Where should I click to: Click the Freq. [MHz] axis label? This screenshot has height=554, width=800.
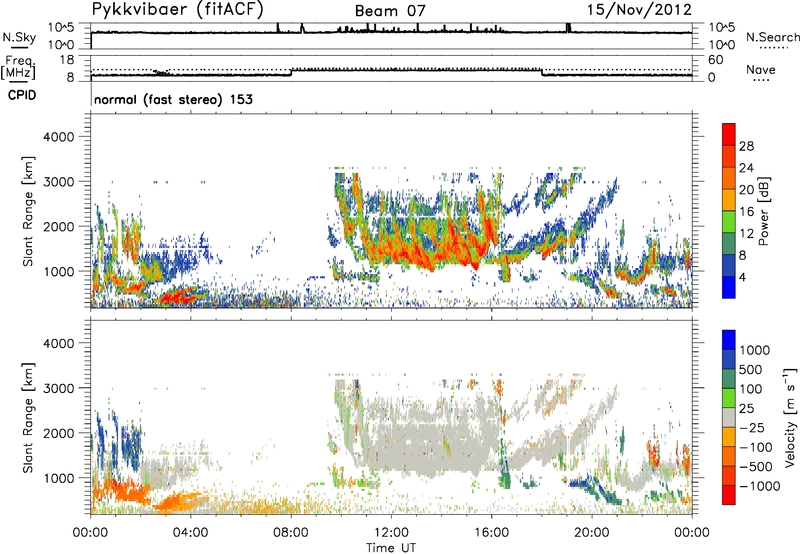[x=18, y=68]
